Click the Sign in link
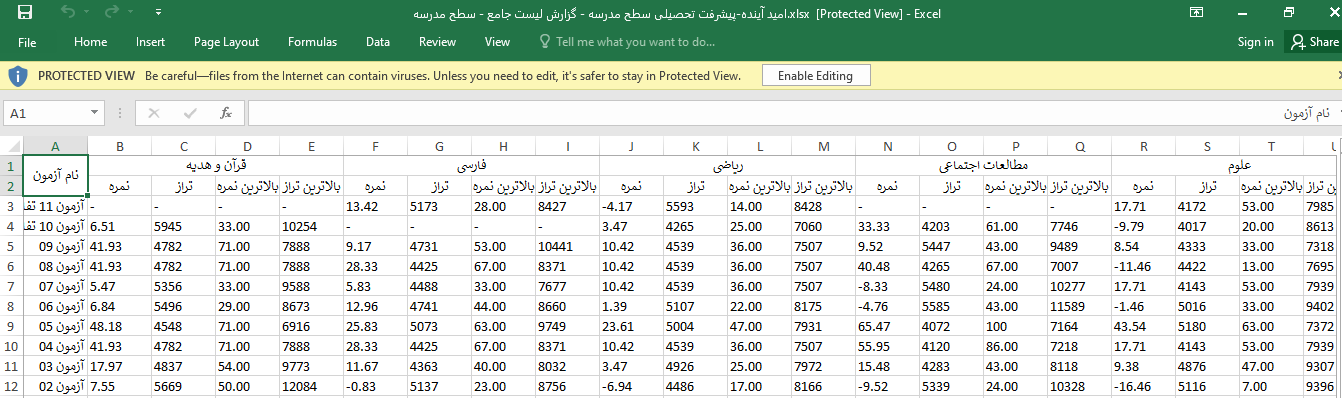 click(1255, 42)
